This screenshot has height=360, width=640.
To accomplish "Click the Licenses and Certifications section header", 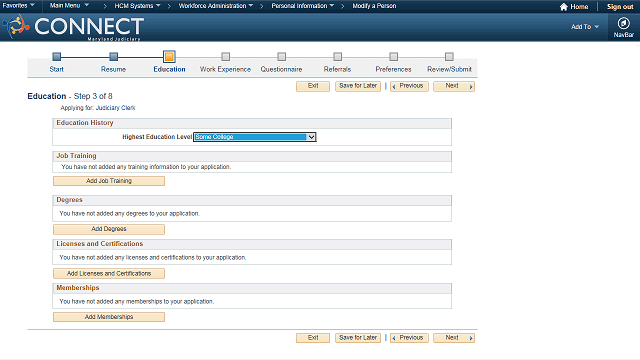I will pyautogui.click(x=100, y=244).
